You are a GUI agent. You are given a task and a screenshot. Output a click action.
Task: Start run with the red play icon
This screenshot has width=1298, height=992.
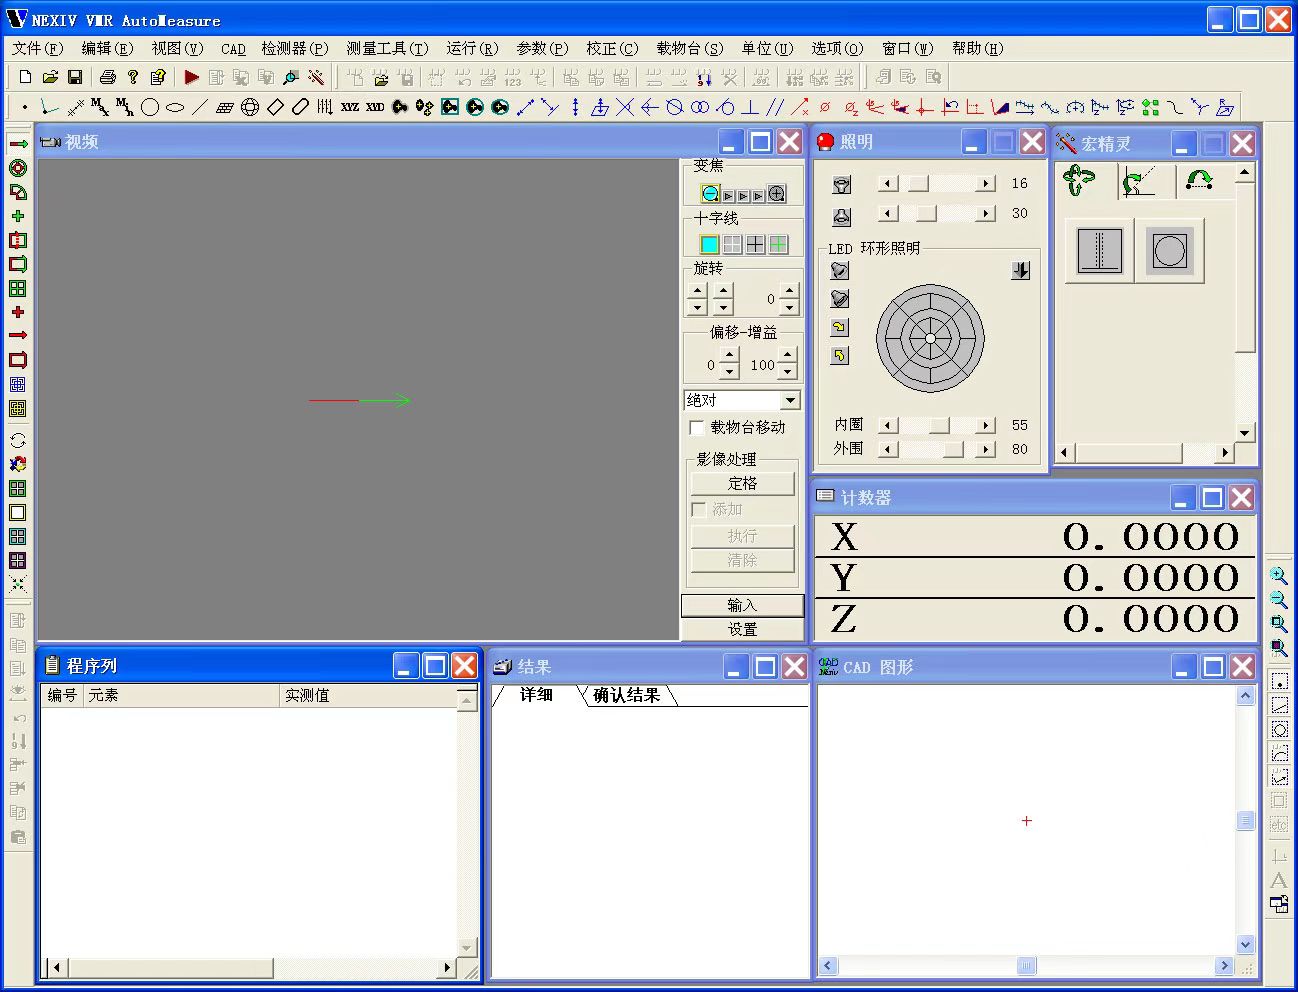click(x=192, y=77)
